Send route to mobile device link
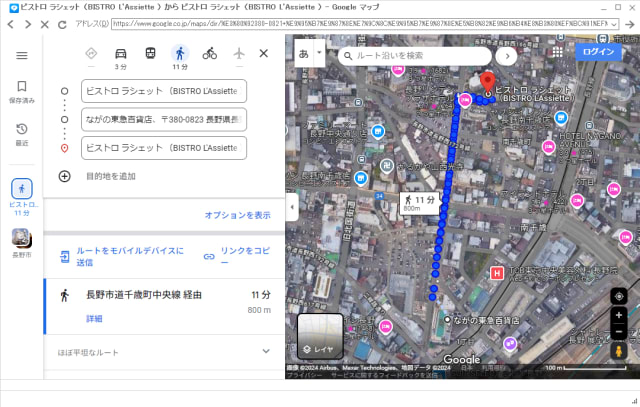This screenshot has height=407, width=640. click(x=122, y=256)
